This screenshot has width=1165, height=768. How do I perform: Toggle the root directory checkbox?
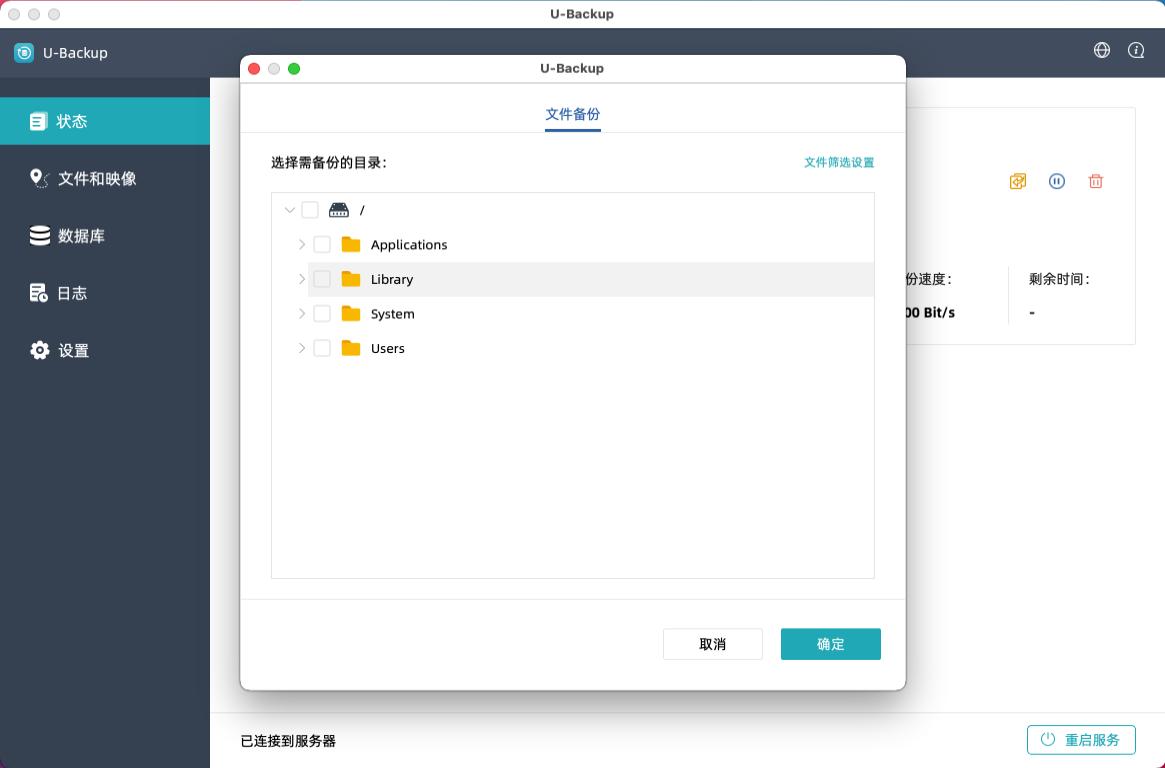point(310,210)
